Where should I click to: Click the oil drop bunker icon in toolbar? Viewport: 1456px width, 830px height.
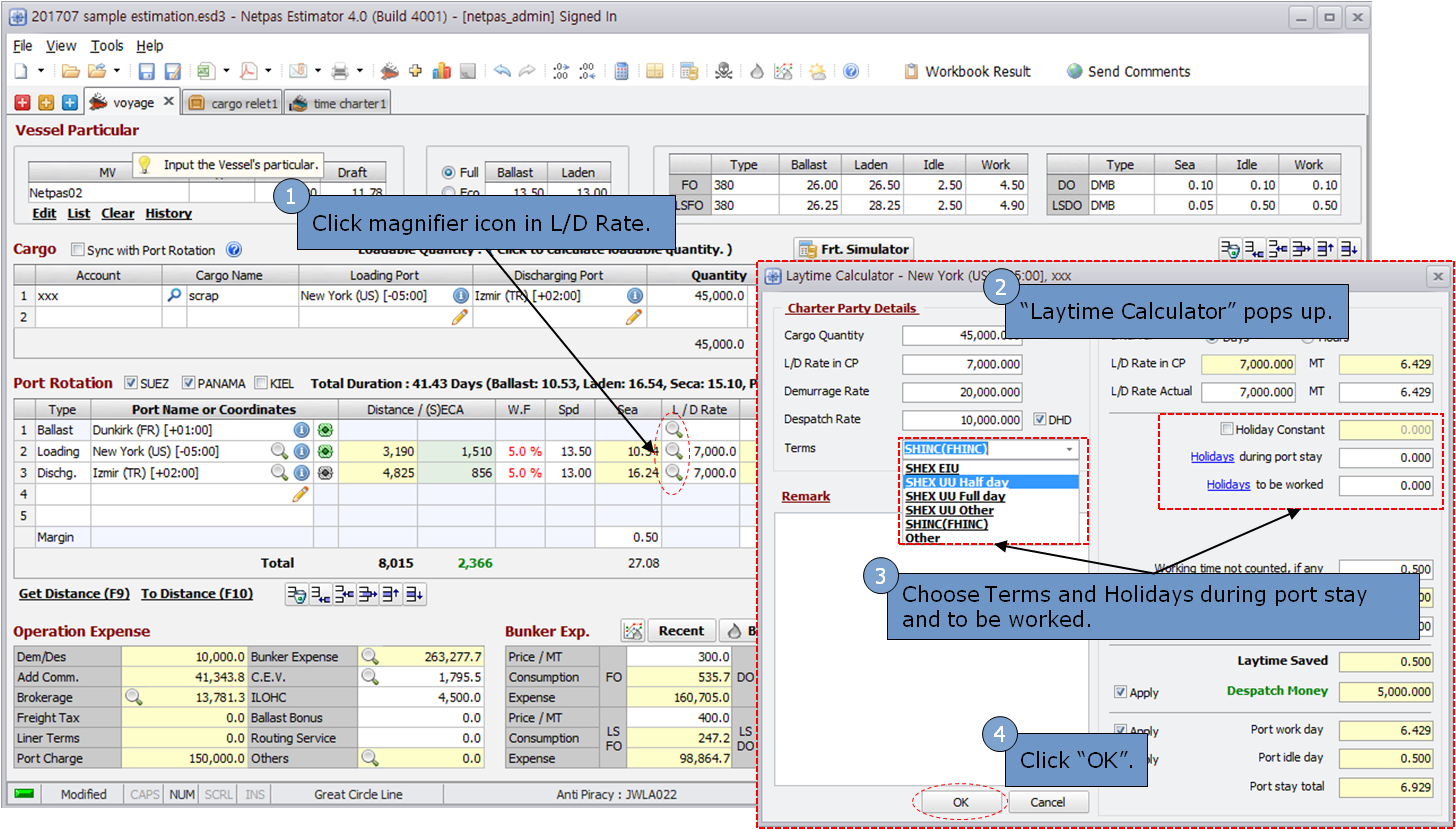point(757,71)
